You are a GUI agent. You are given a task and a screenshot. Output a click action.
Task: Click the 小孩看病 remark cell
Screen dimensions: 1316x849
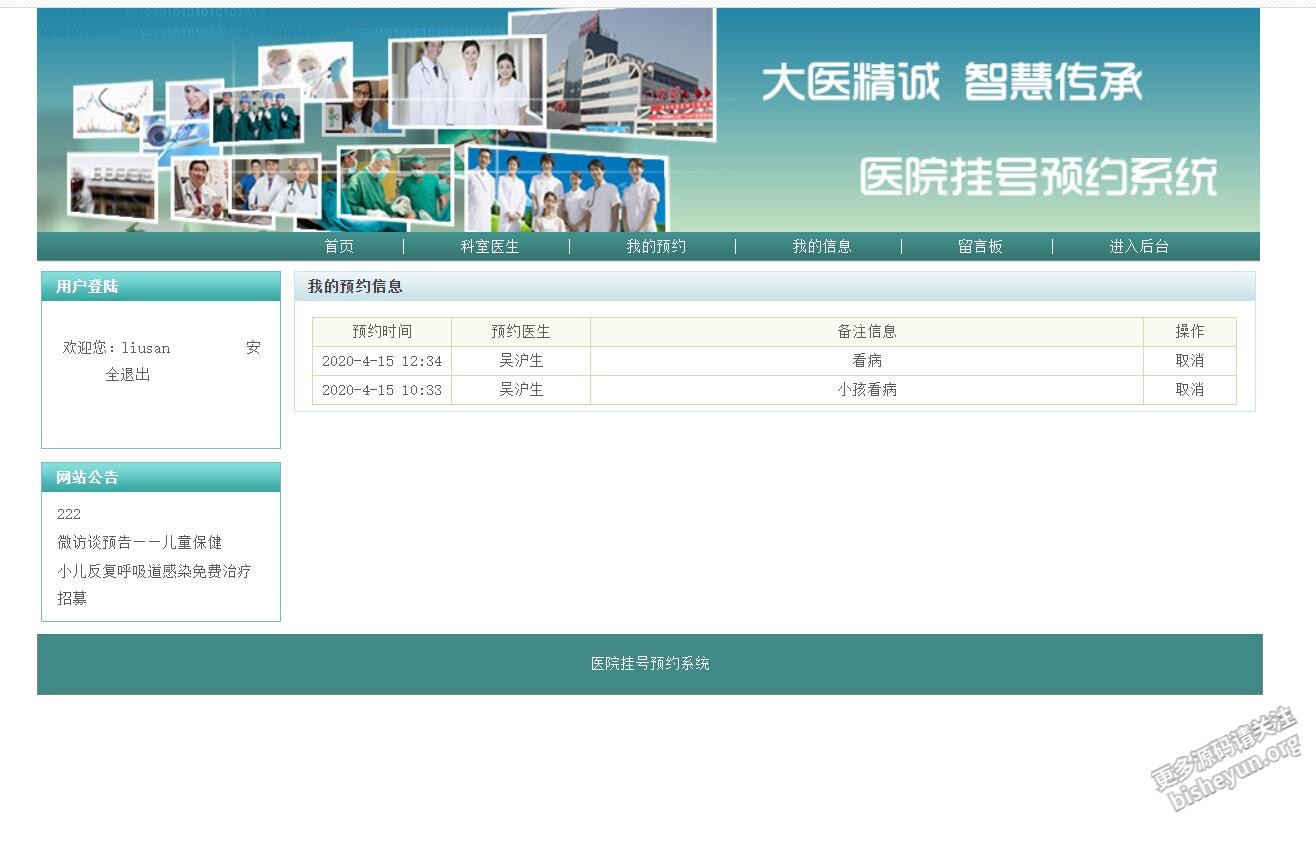point(866,390)
